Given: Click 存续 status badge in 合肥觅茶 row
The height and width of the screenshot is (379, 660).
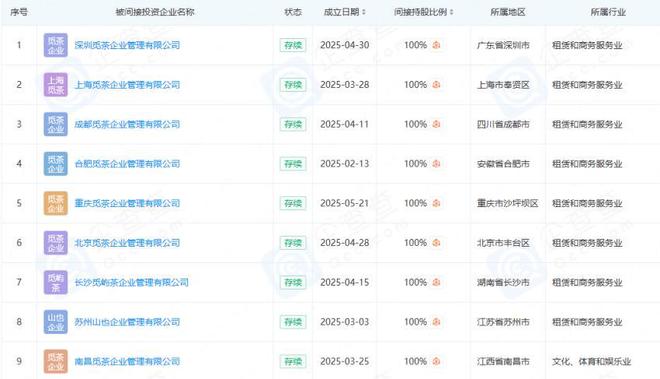Looking at the screenshot, I should [x=293, y=164].
